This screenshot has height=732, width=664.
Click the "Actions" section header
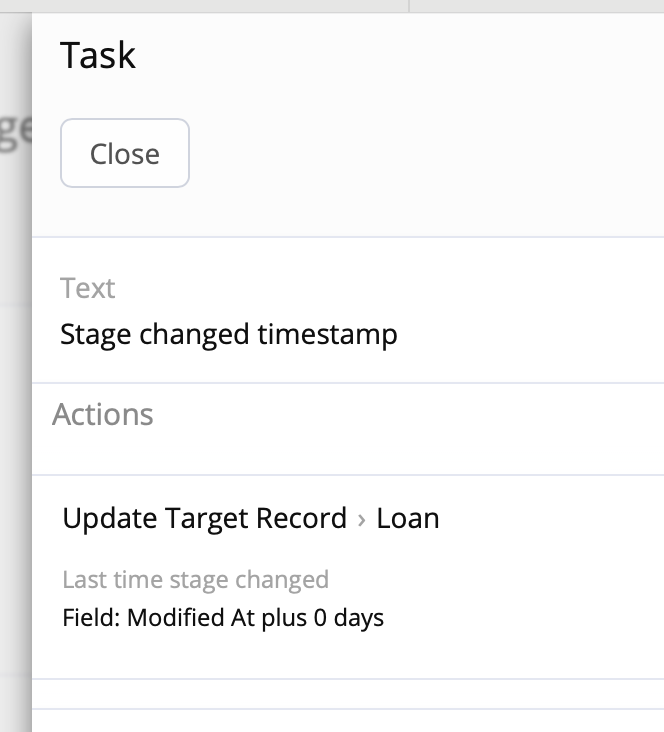(103, 415)
